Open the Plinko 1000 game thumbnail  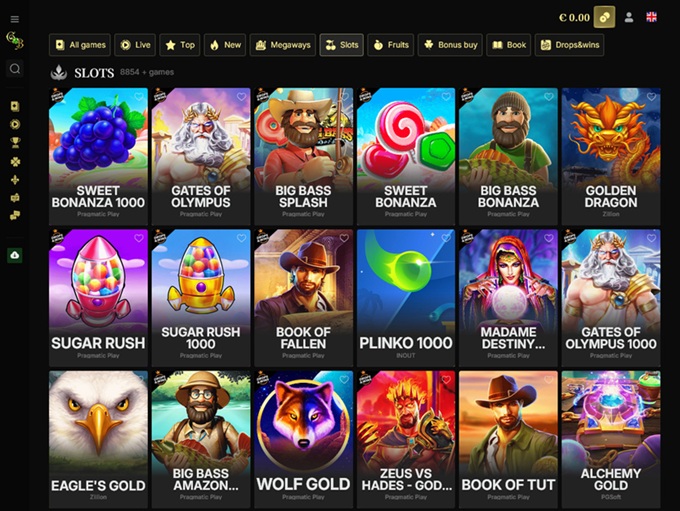click(x=406, y=298)
